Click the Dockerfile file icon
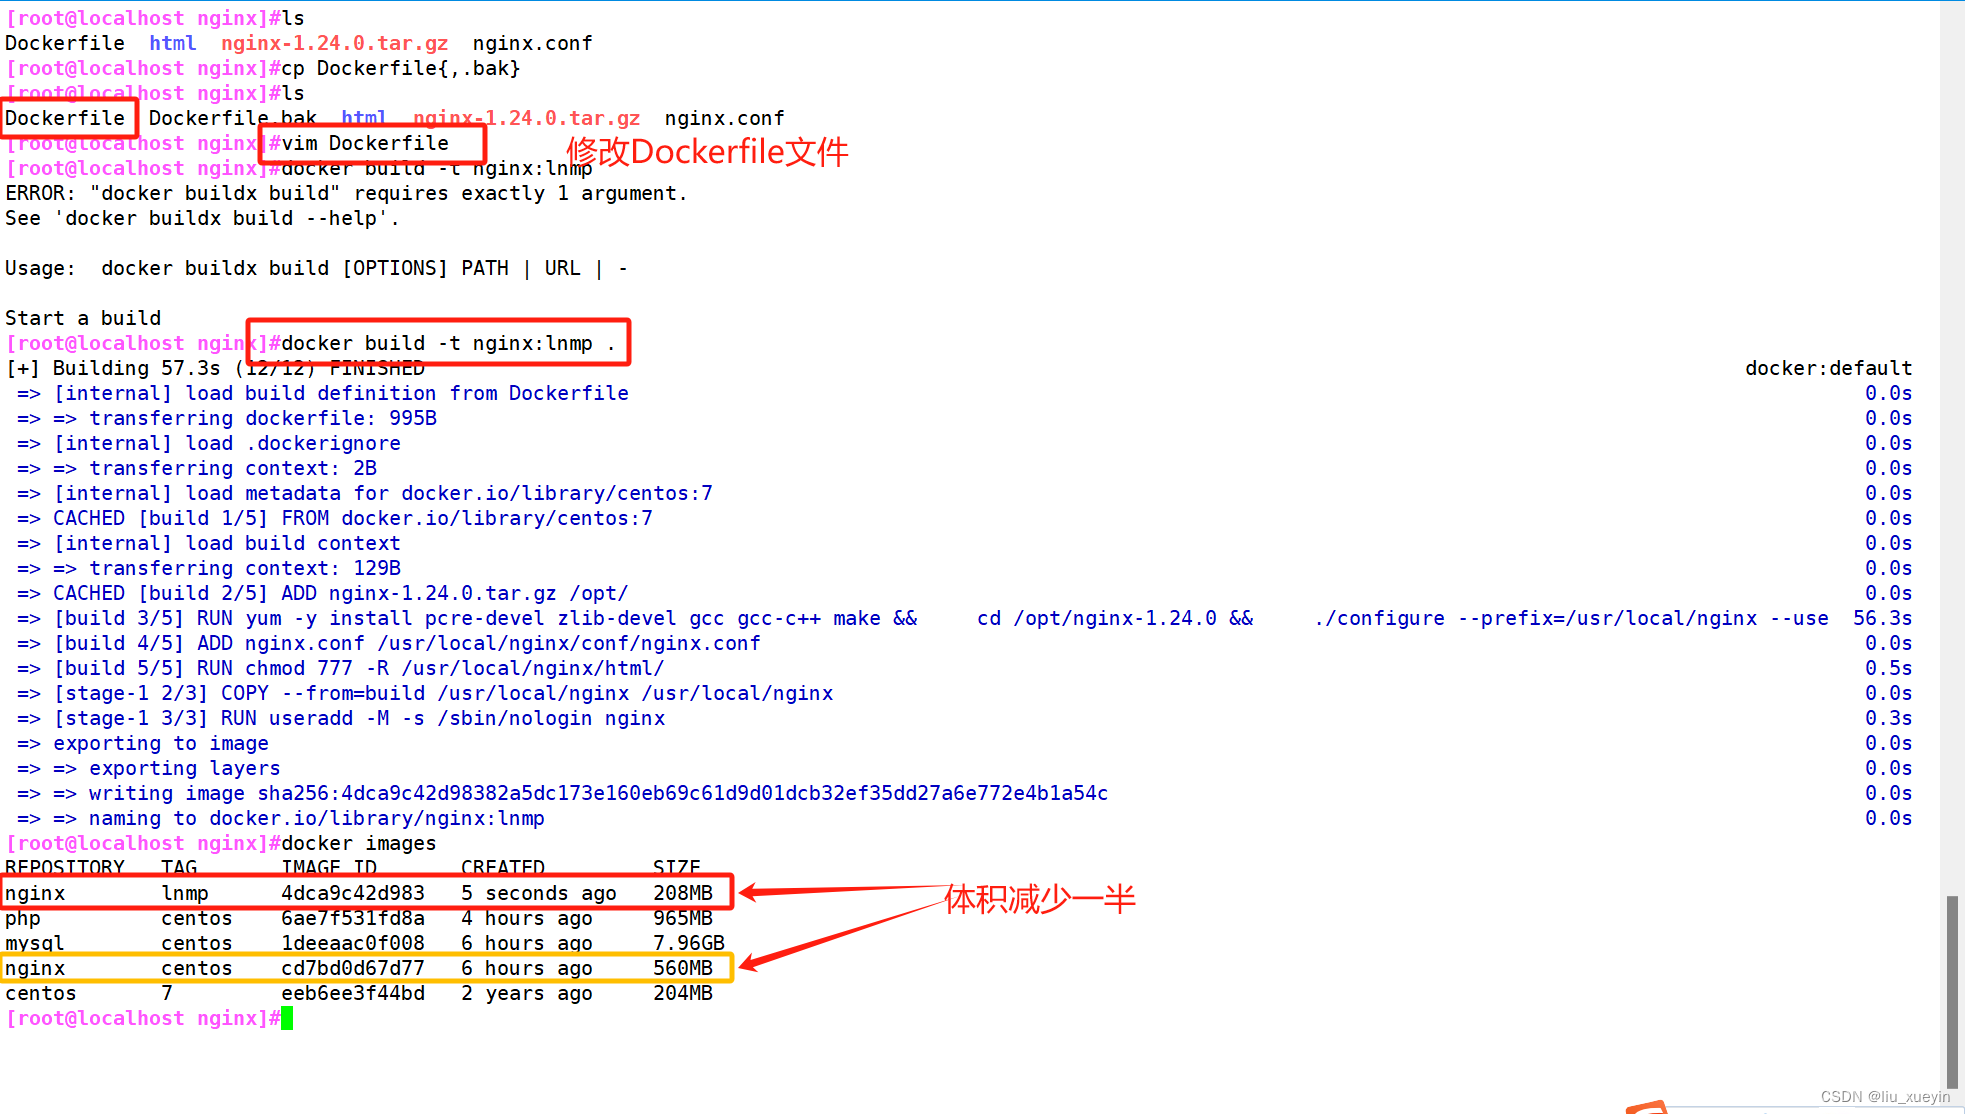The height and width of the screenshot is (1114, 1965). coord(66,117)
